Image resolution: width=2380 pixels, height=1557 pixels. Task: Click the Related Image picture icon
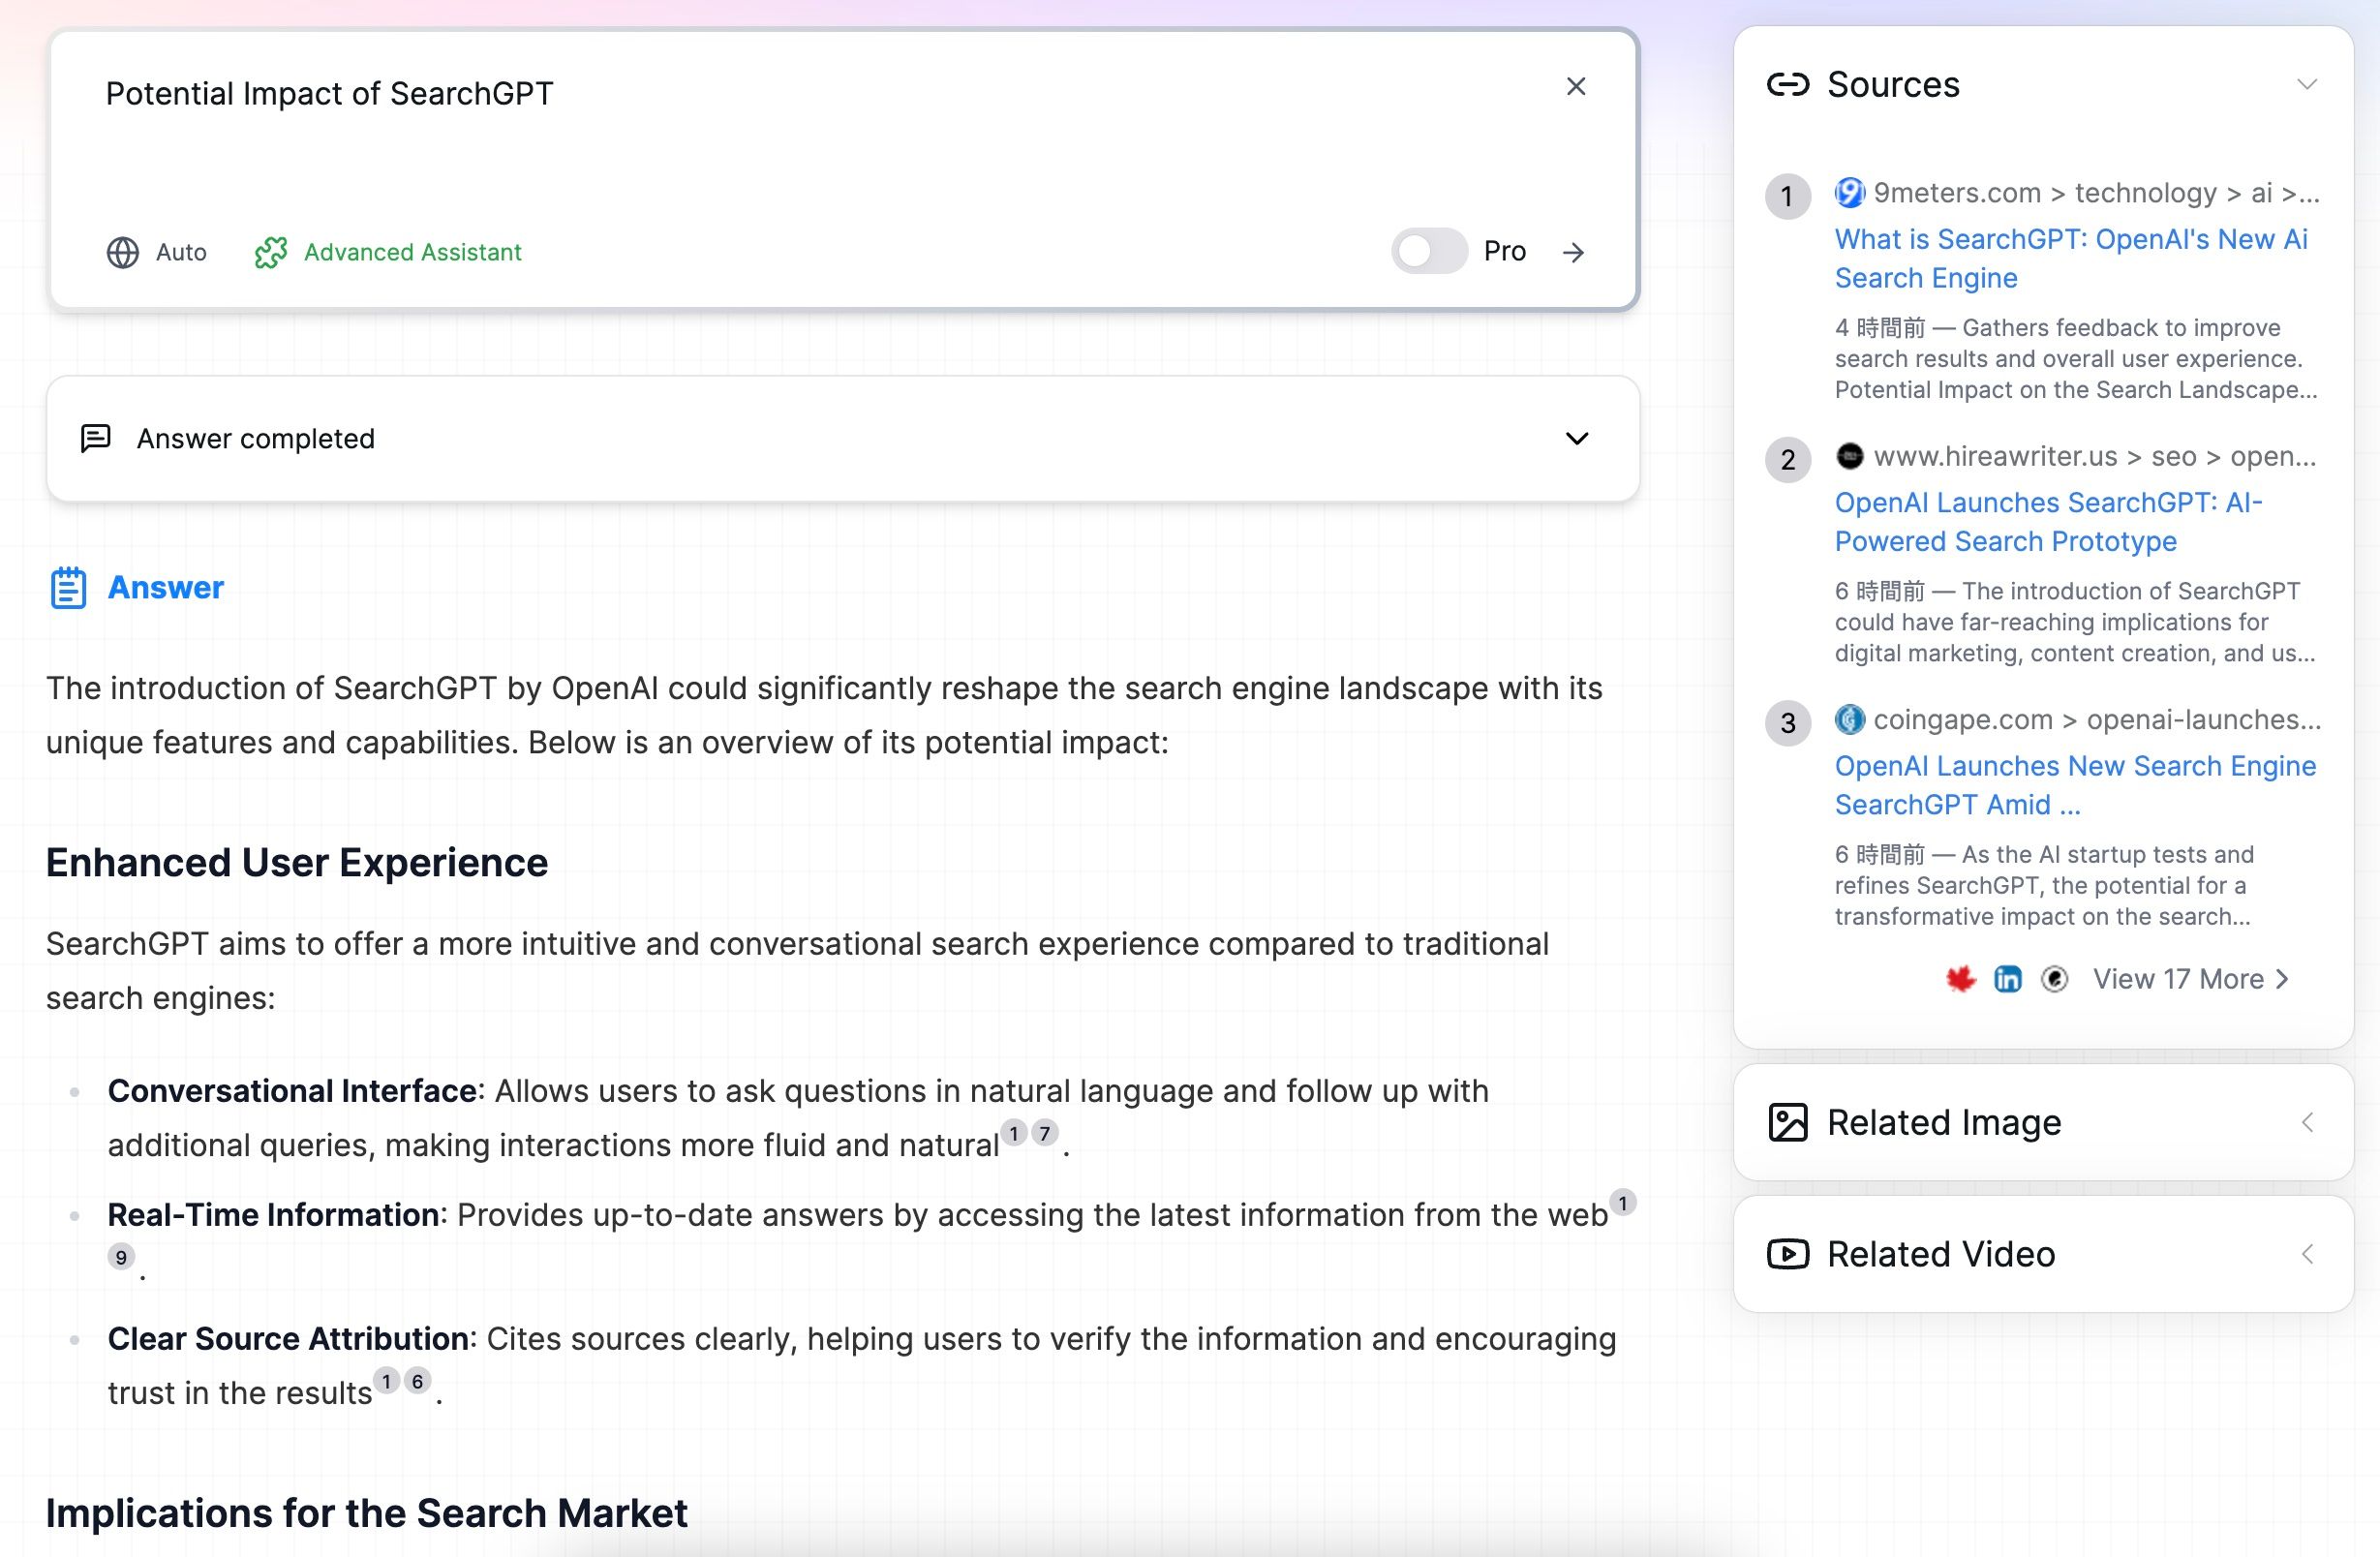1787,1123
